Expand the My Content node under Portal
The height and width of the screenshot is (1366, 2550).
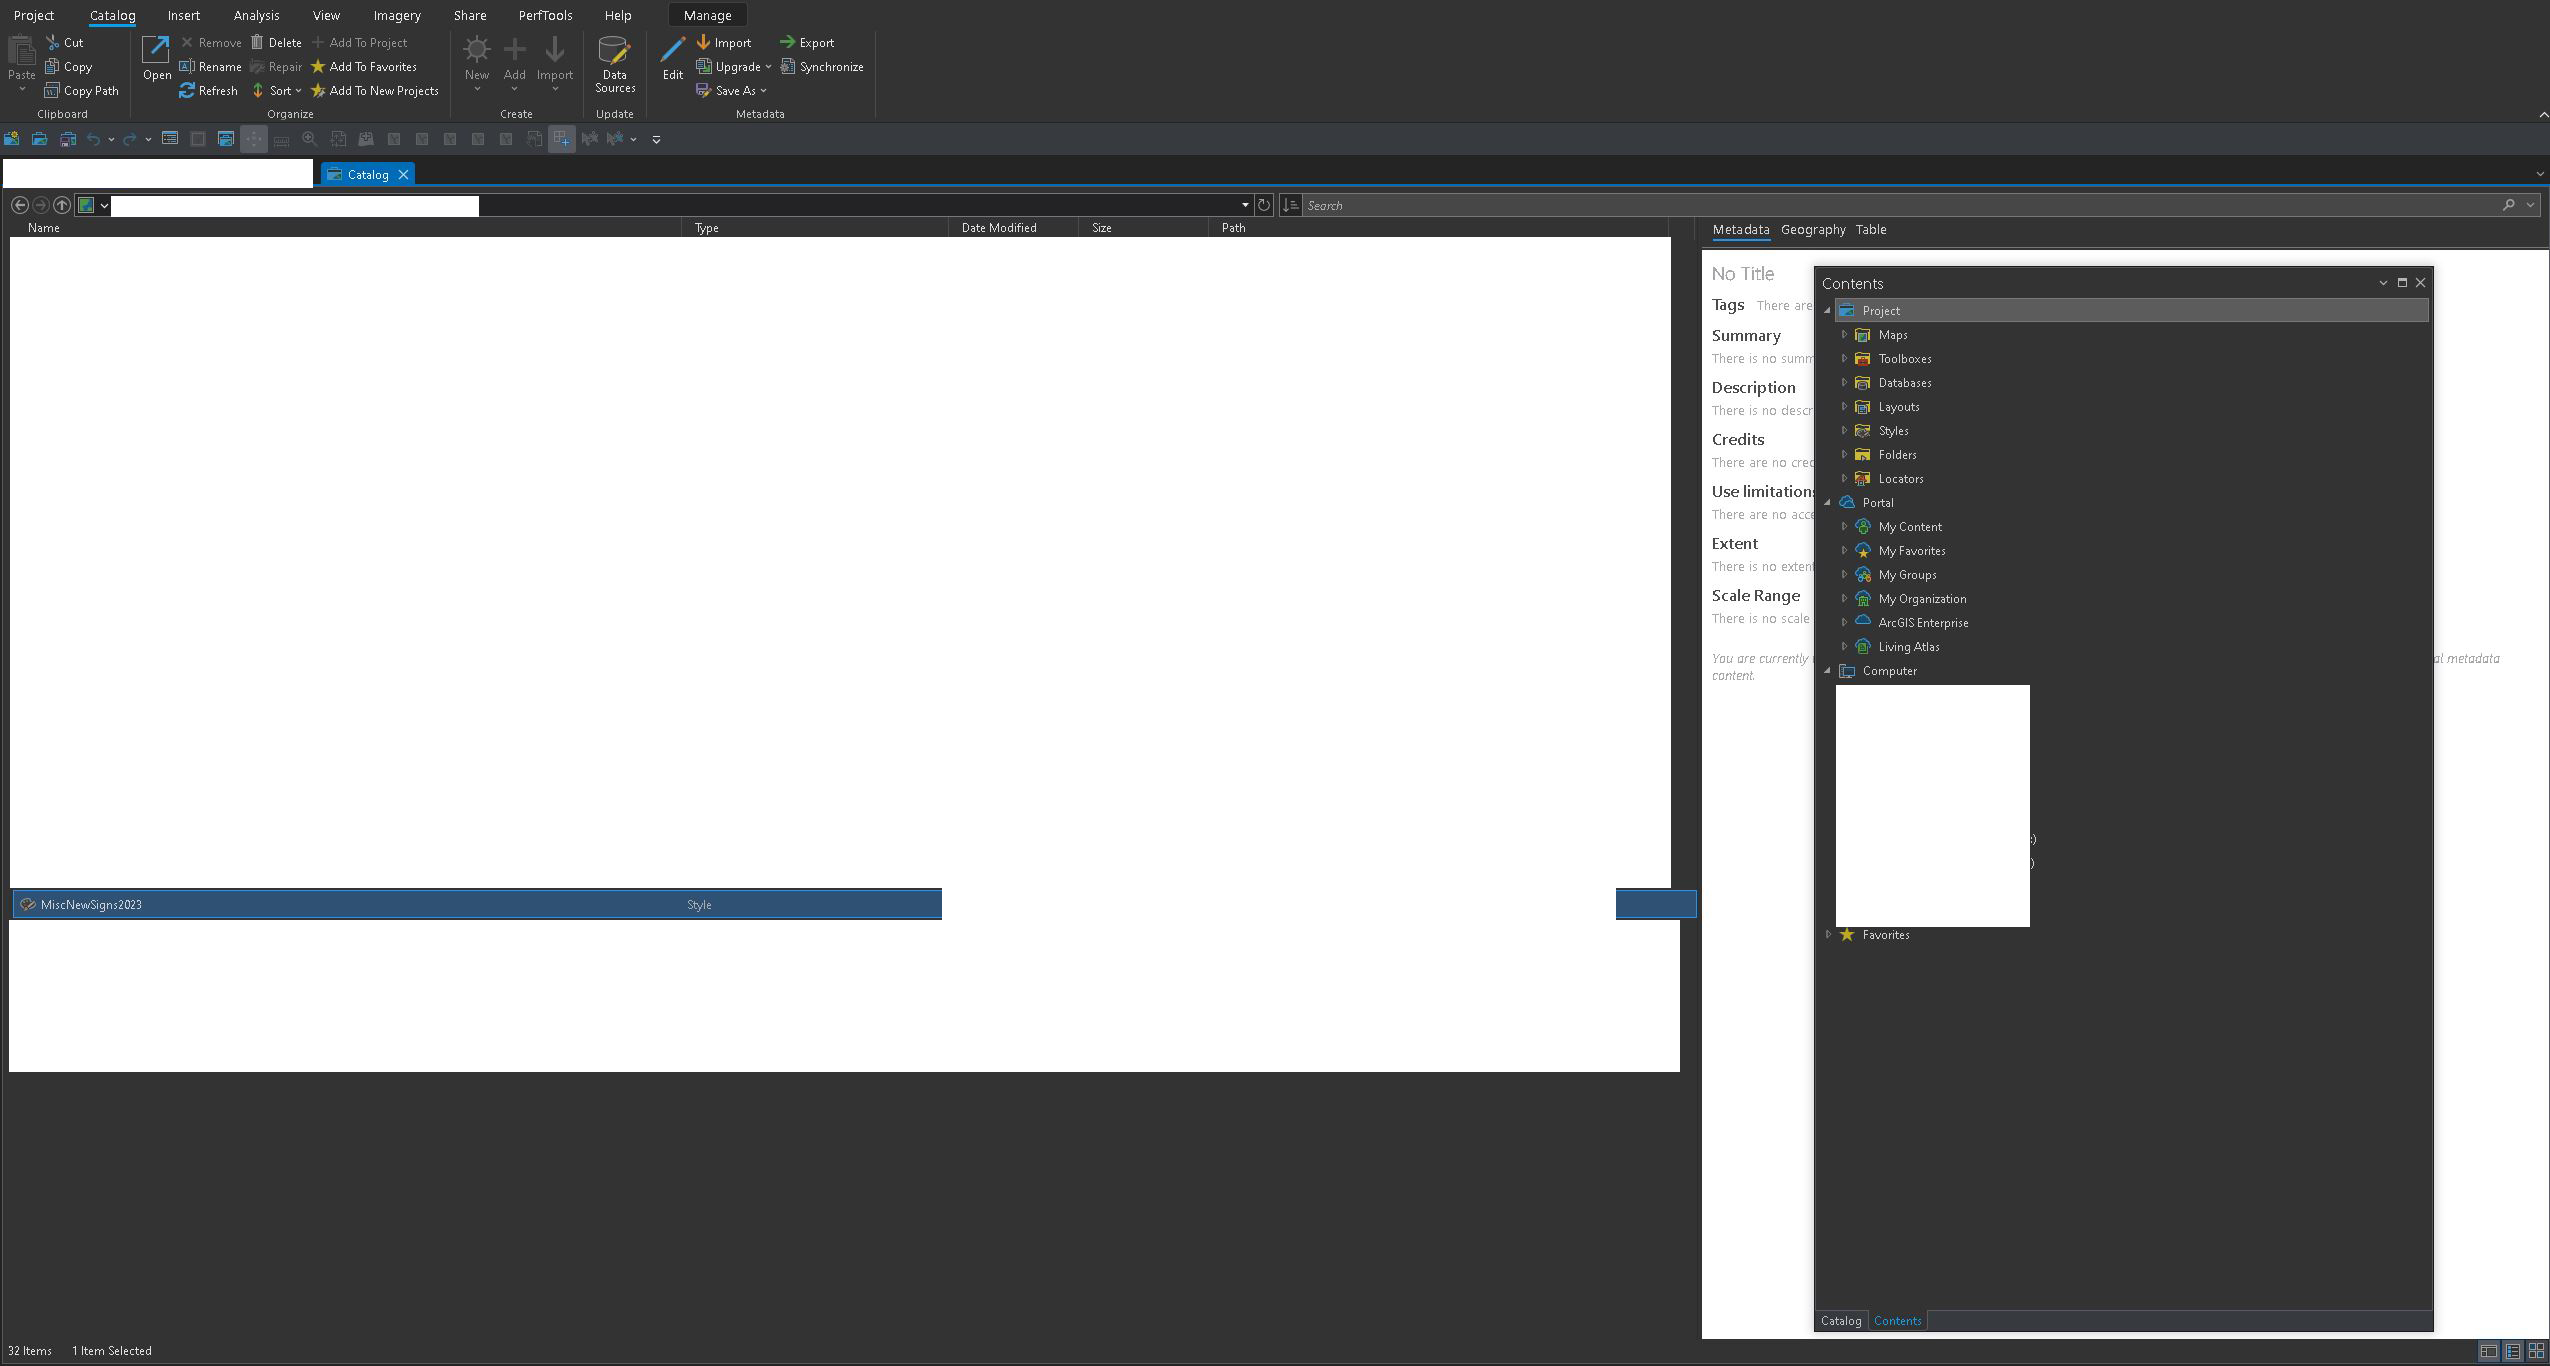coord(1846,527)
